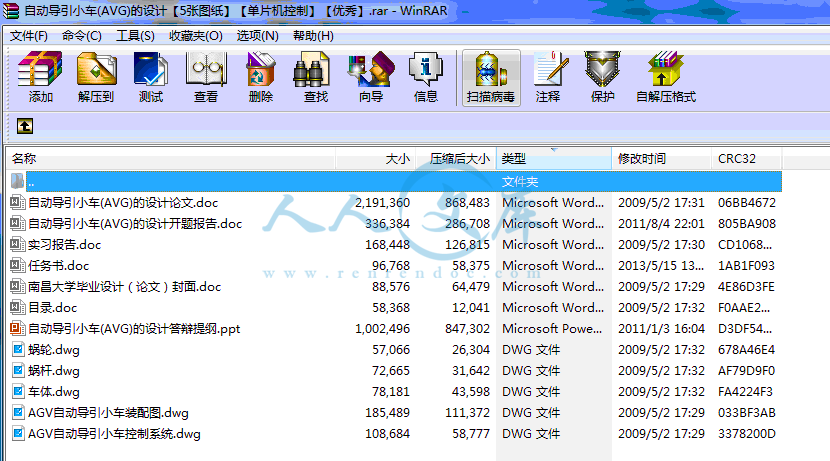This screenshot has height=461, width=830.
Task: Select the 任务书.doc file name
Action: pos(58,266)
